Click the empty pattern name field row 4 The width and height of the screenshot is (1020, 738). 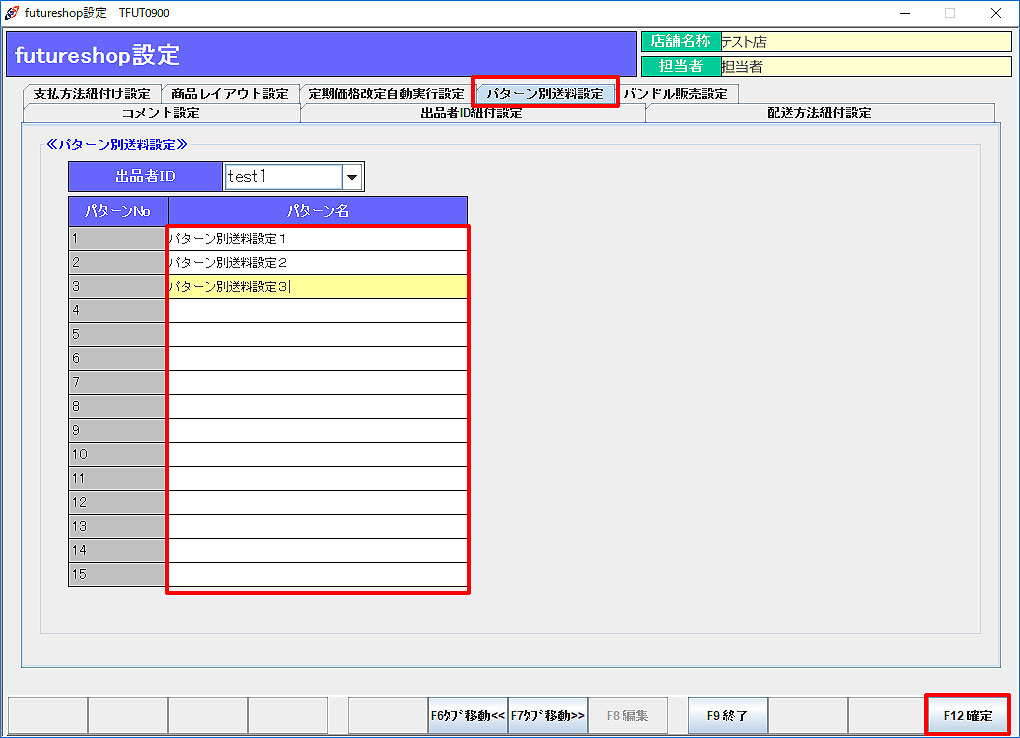point(317,311)
